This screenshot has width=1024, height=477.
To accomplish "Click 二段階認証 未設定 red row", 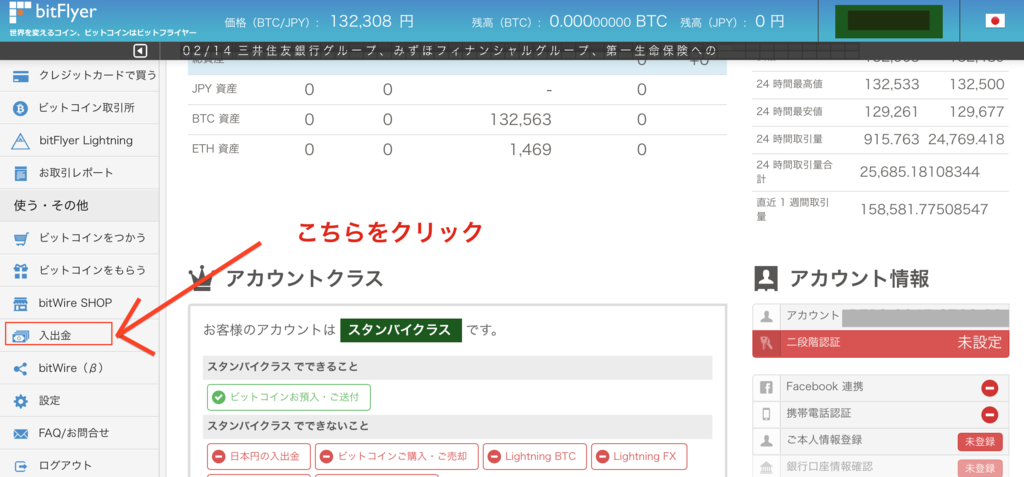I will pos(880,343).
